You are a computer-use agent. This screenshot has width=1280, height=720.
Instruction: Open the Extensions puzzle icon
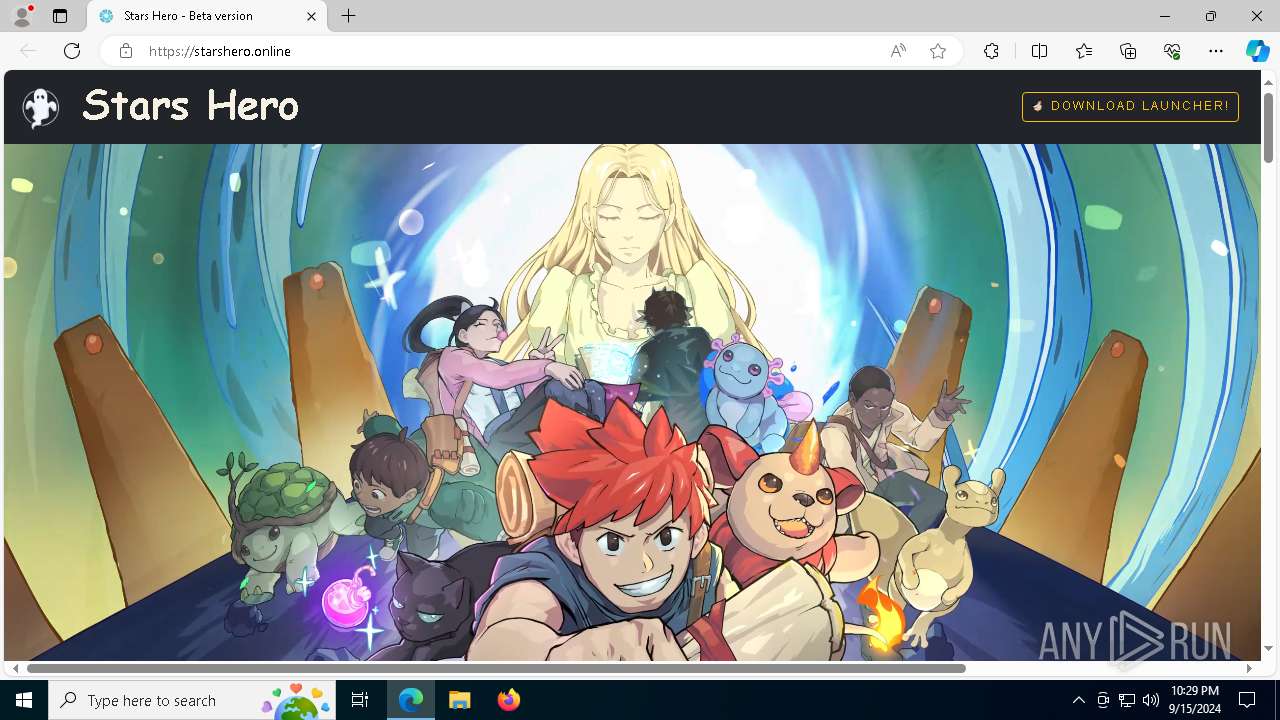991,51
